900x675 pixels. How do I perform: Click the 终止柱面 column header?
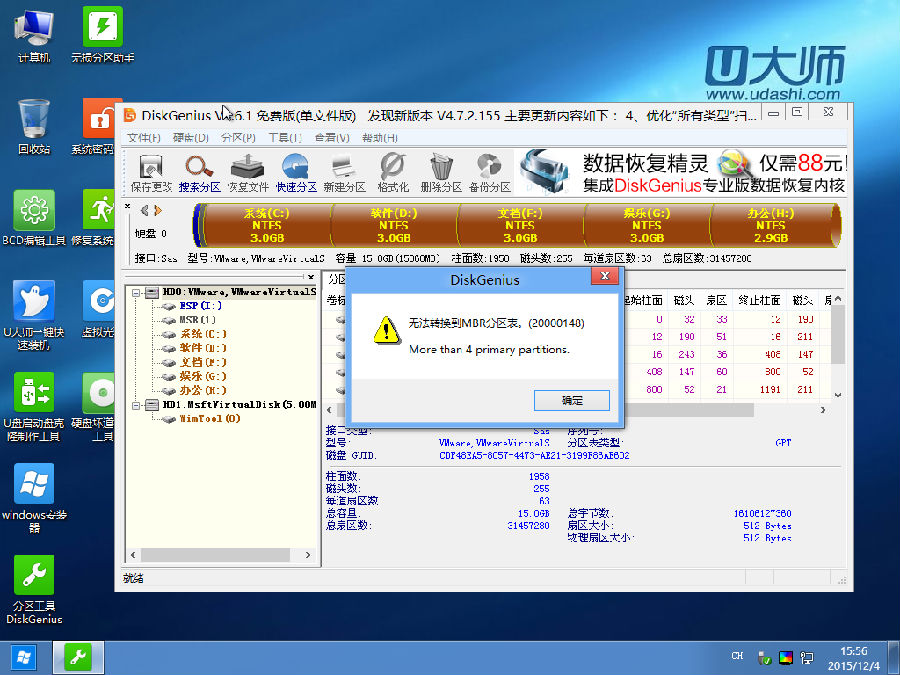(759, 300)
